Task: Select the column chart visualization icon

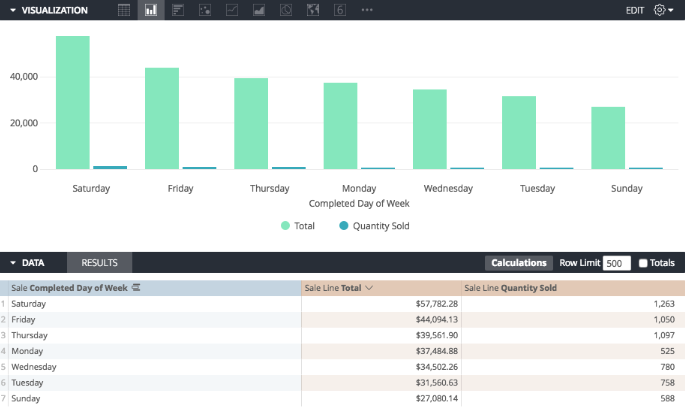Action: tap(151, 10)
